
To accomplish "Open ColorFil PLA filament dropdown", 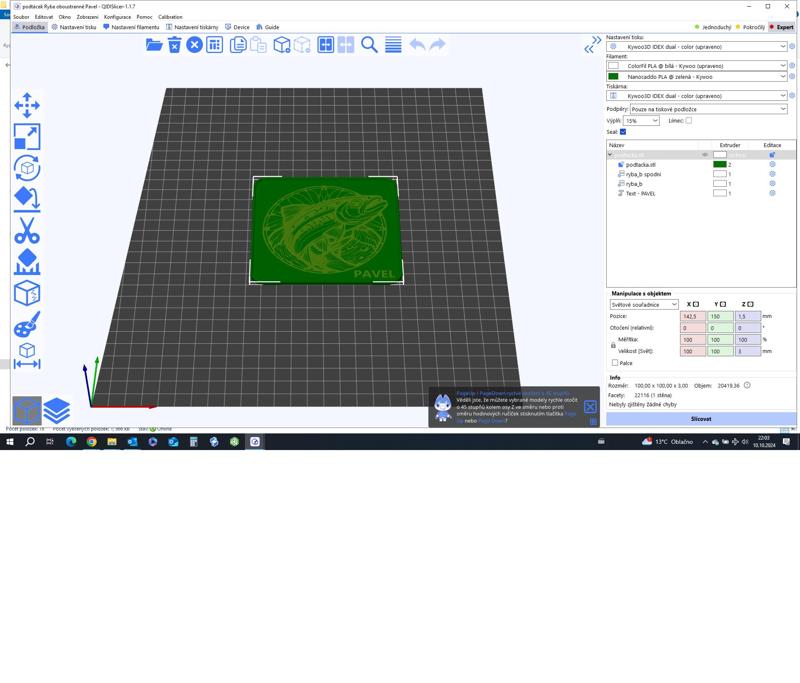I will pos(696,66).
